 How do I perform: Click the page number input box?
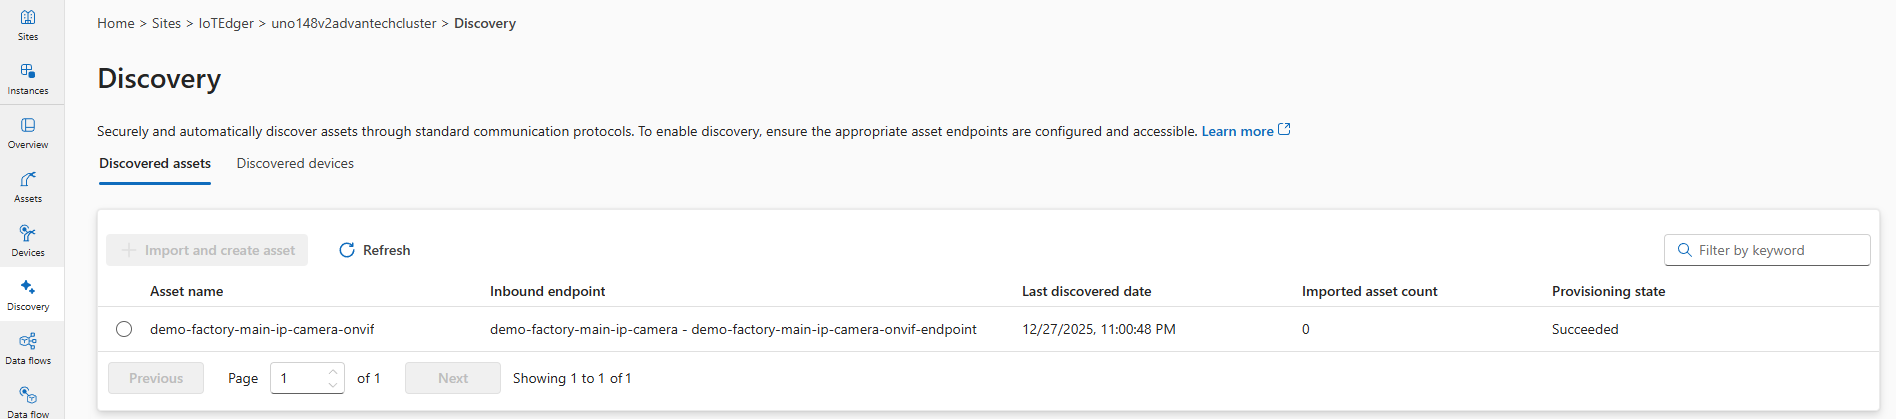click(x=299, y=378)
